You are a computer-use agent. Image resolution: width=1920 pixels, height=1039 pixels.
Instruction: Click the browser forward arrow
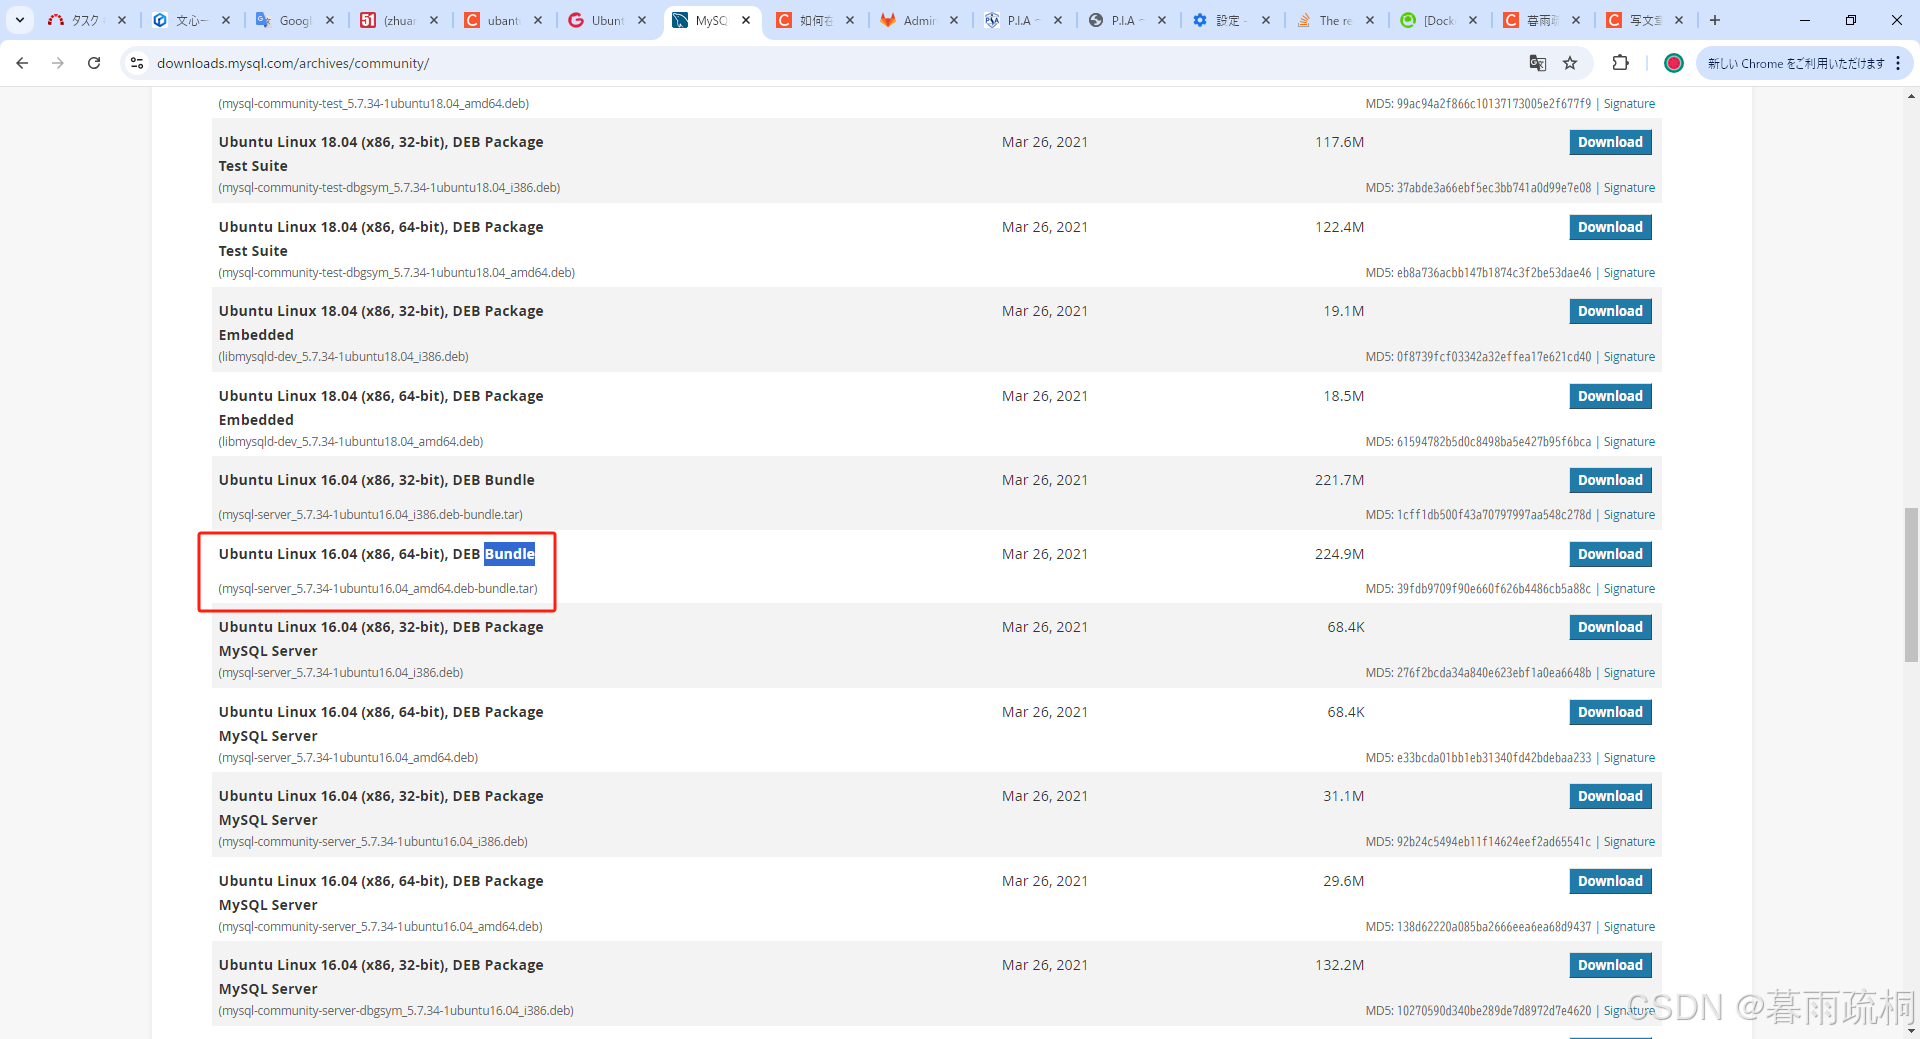tap(58, 63)
